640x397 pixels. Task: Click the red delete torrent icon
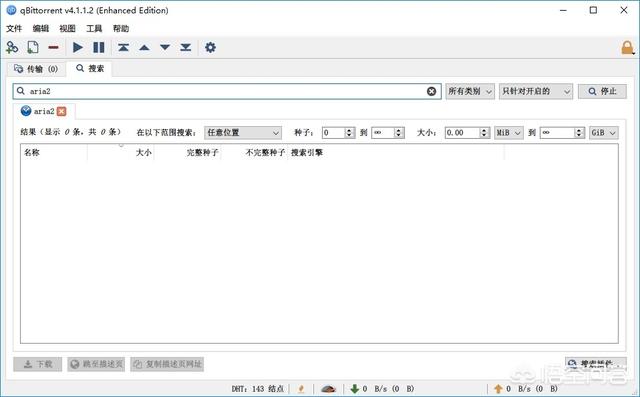[x=53, y=48]
